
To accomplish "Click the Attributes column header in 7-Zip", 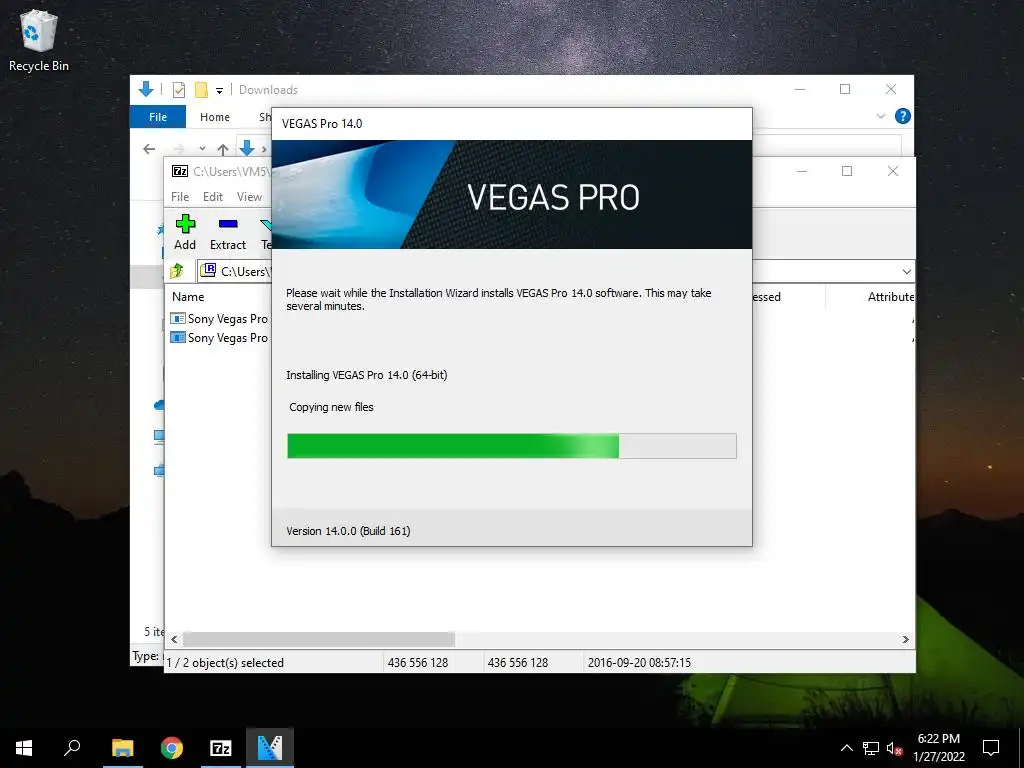I will coord(891,296).
